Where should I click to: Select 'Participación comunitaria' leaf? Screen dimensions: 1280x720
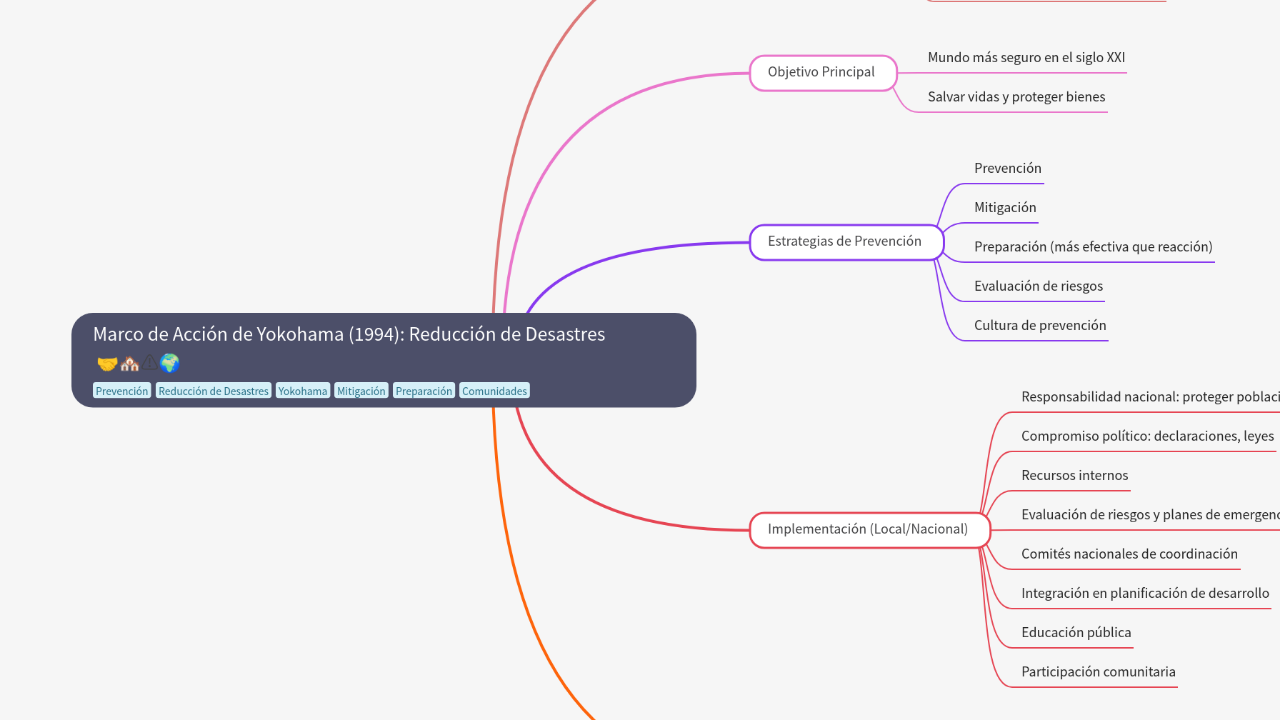coord(1098,672)
